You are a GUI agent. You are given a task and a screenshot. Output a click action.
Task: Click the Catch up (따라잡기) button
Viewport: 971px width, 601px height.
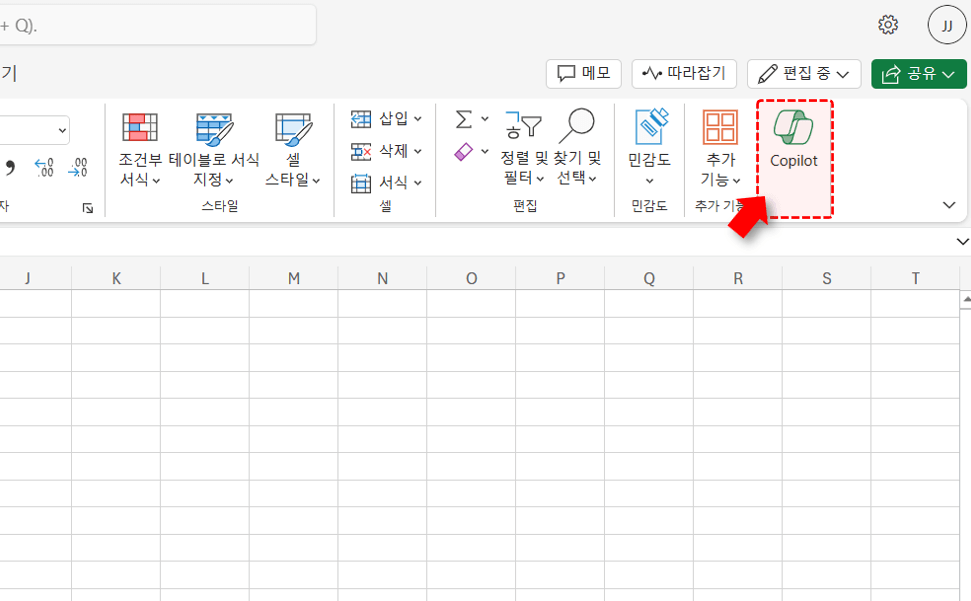point(684,74)
